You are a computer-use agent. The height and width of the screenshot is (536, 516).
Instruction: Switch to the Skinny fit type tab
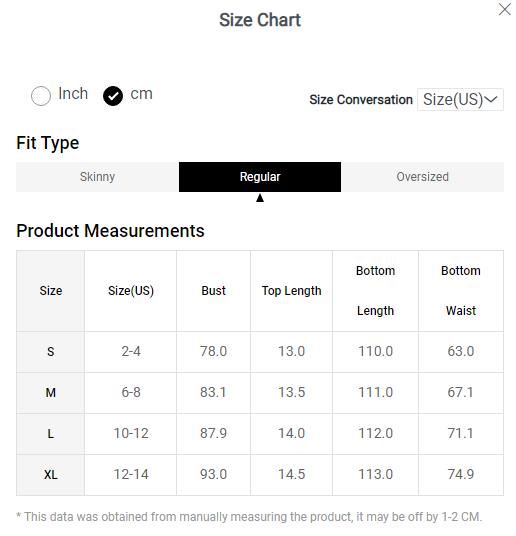97,177
